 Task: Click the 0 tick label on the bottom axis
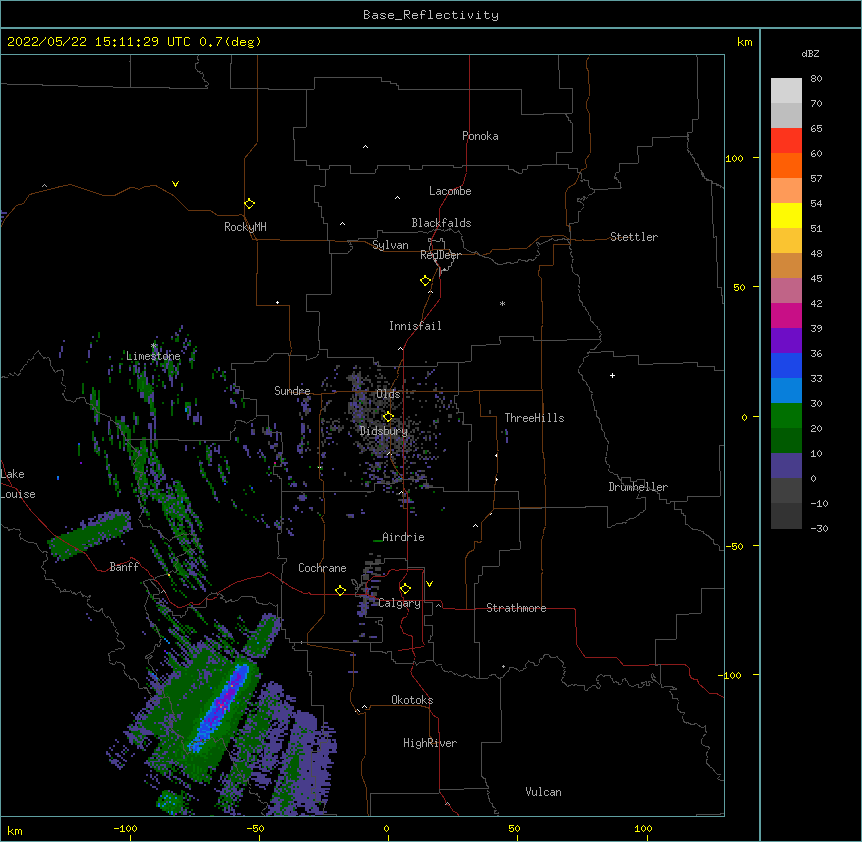386,828
